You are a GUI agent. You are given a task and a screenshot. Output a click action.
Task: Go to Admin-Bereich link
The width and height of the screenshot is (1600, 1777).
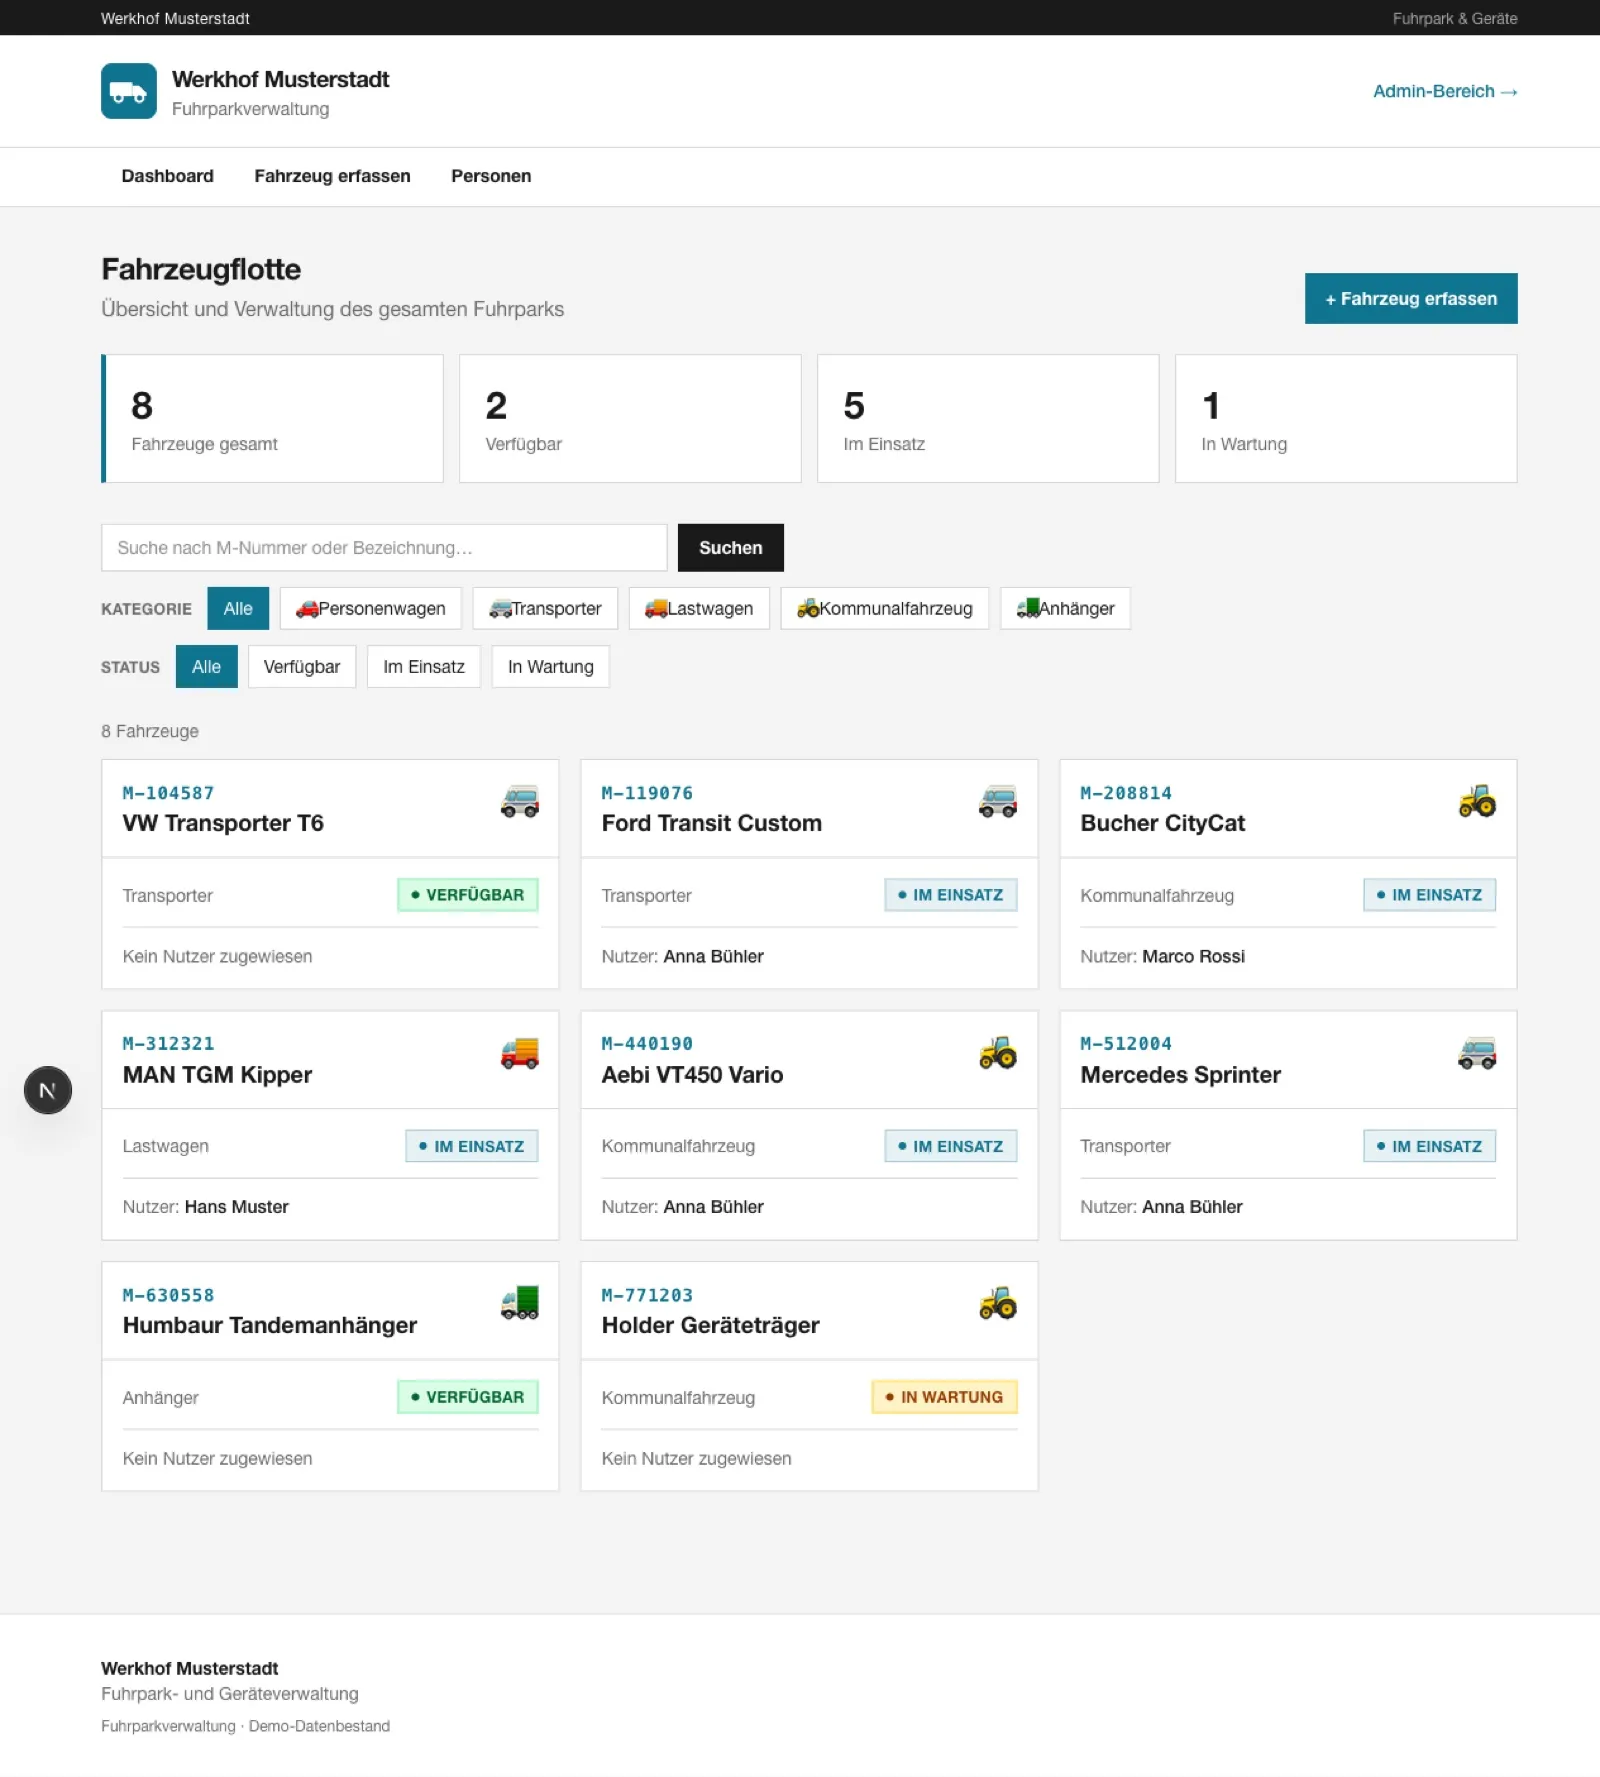[x=1445, y=91]
